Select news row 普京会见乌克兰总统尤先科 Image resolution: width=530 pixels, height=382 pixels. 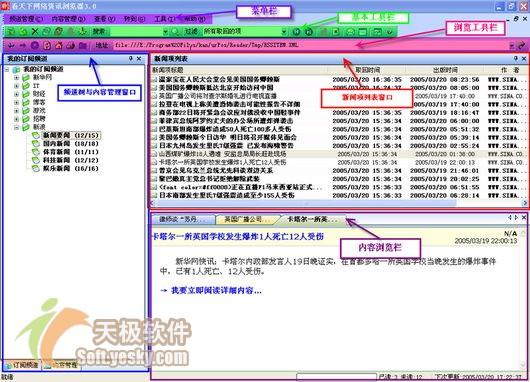pyautogui.click(x=339, y=170)
